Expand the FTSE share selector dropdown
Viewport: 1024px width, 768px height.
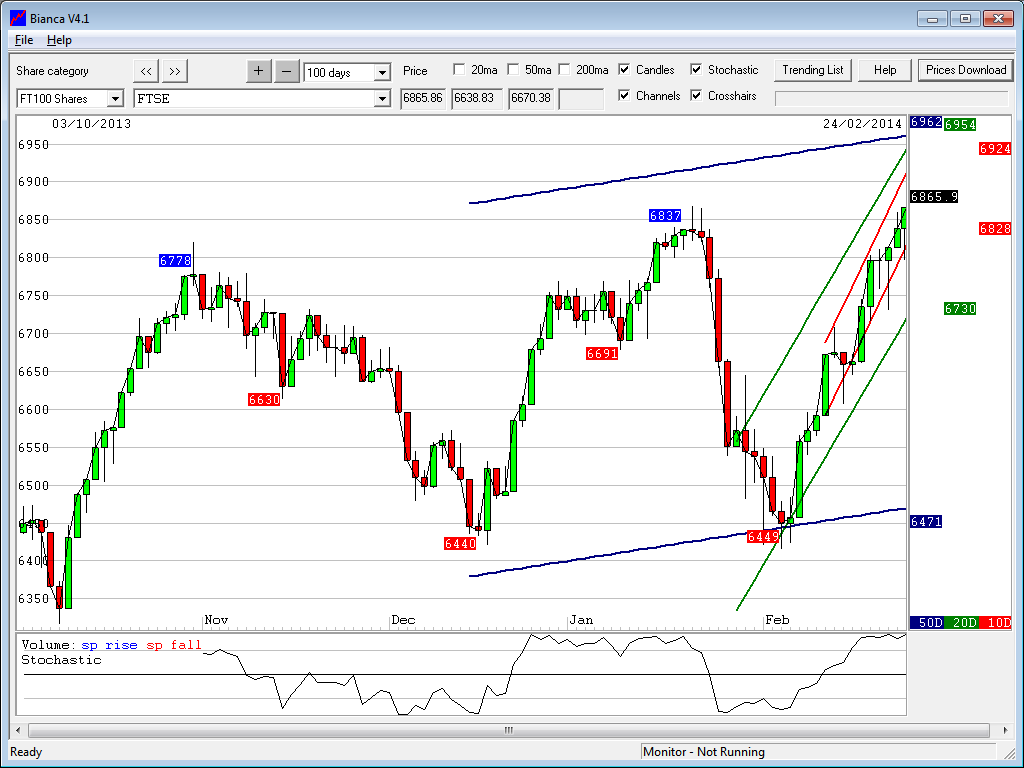pyautogui.click(x=382, y=99)
